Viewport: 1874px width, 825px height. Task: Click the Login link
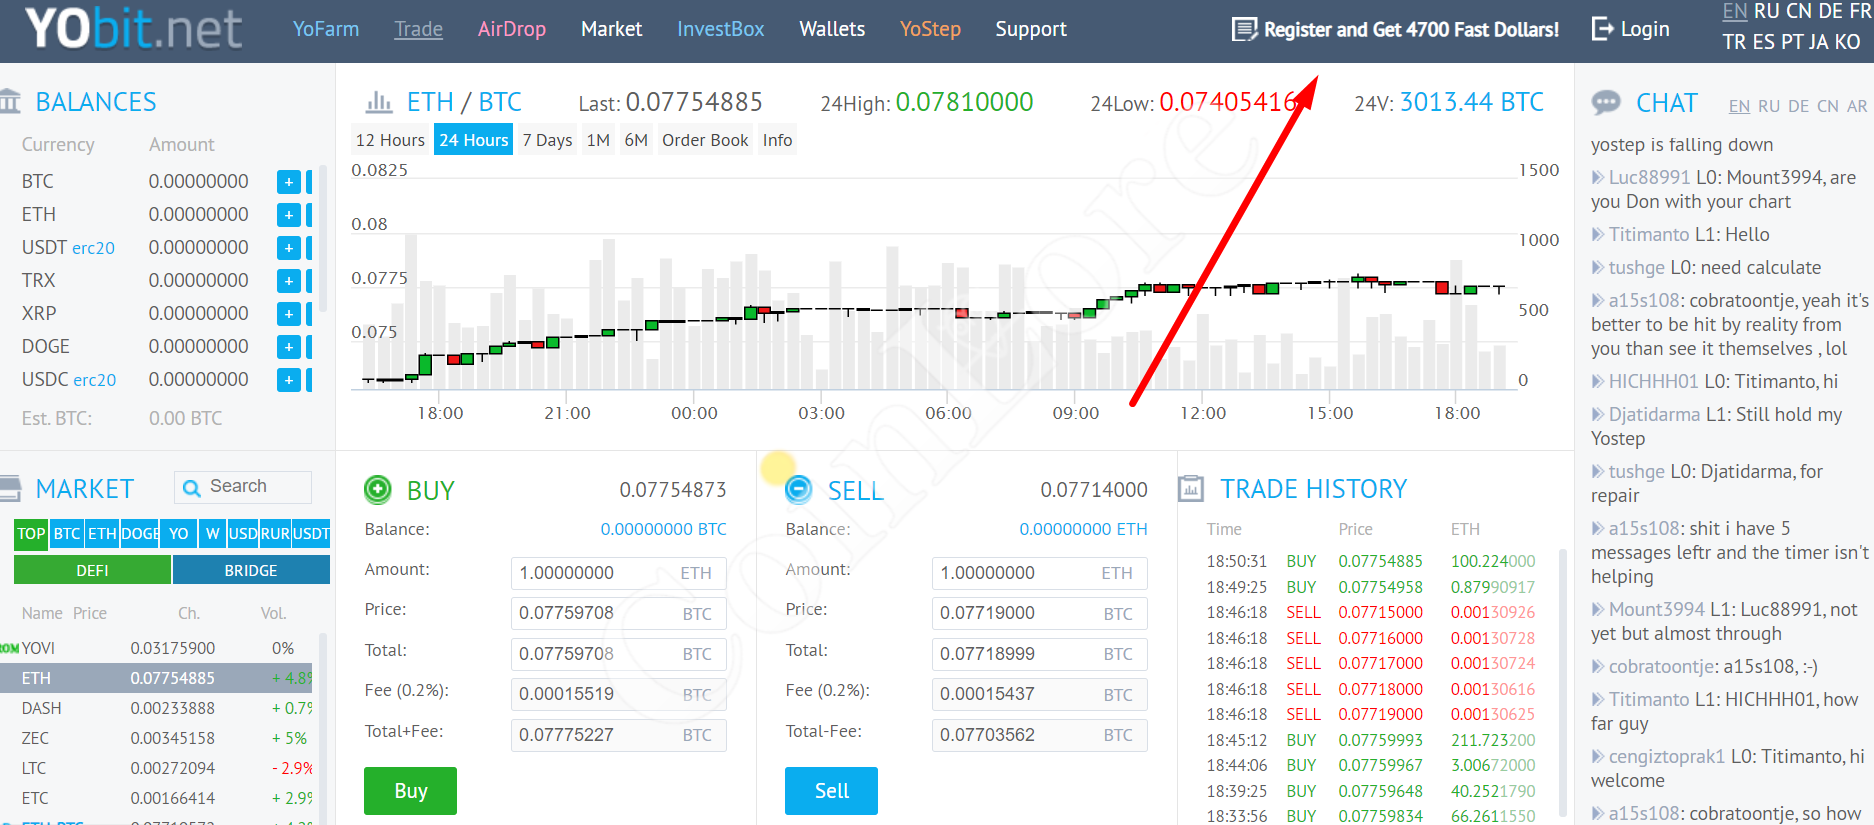tap(1645, 29)
